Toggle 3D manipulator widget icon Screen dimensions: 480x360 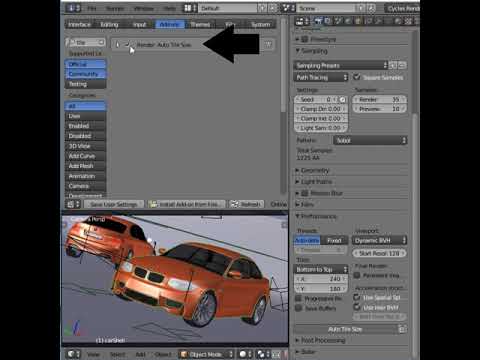[277, 354]
